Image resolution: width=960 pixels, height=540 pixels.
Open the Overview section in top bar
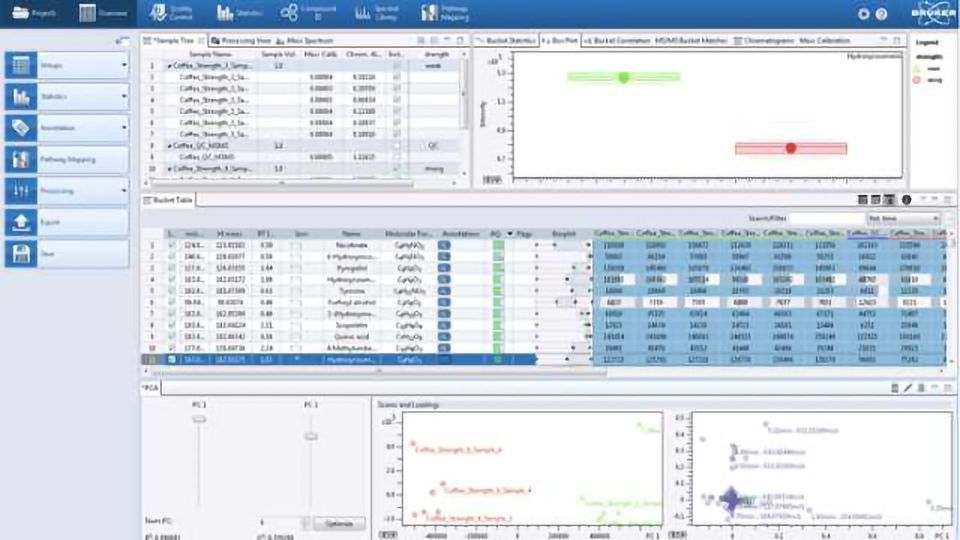(x=103, y=12)
